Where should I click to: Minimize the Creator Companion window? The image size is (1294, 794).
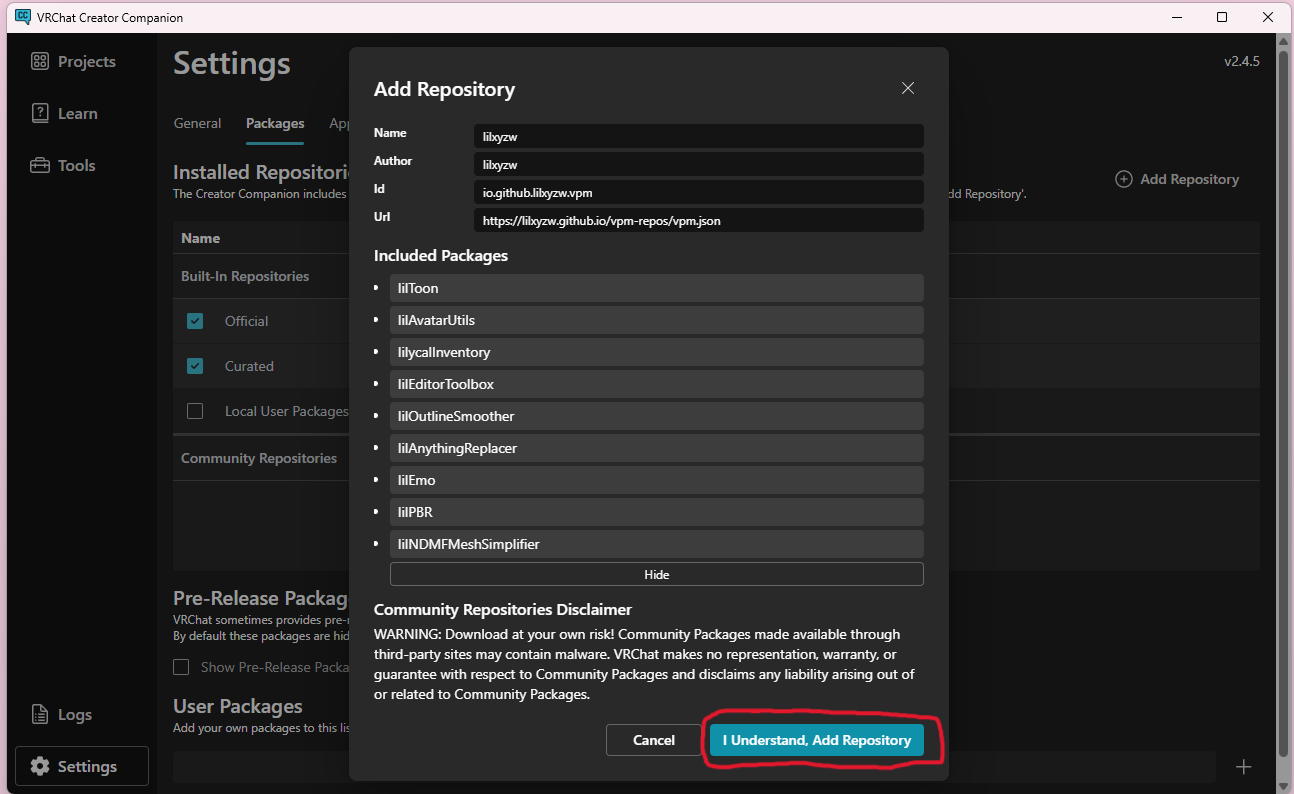coord(1175,17)
